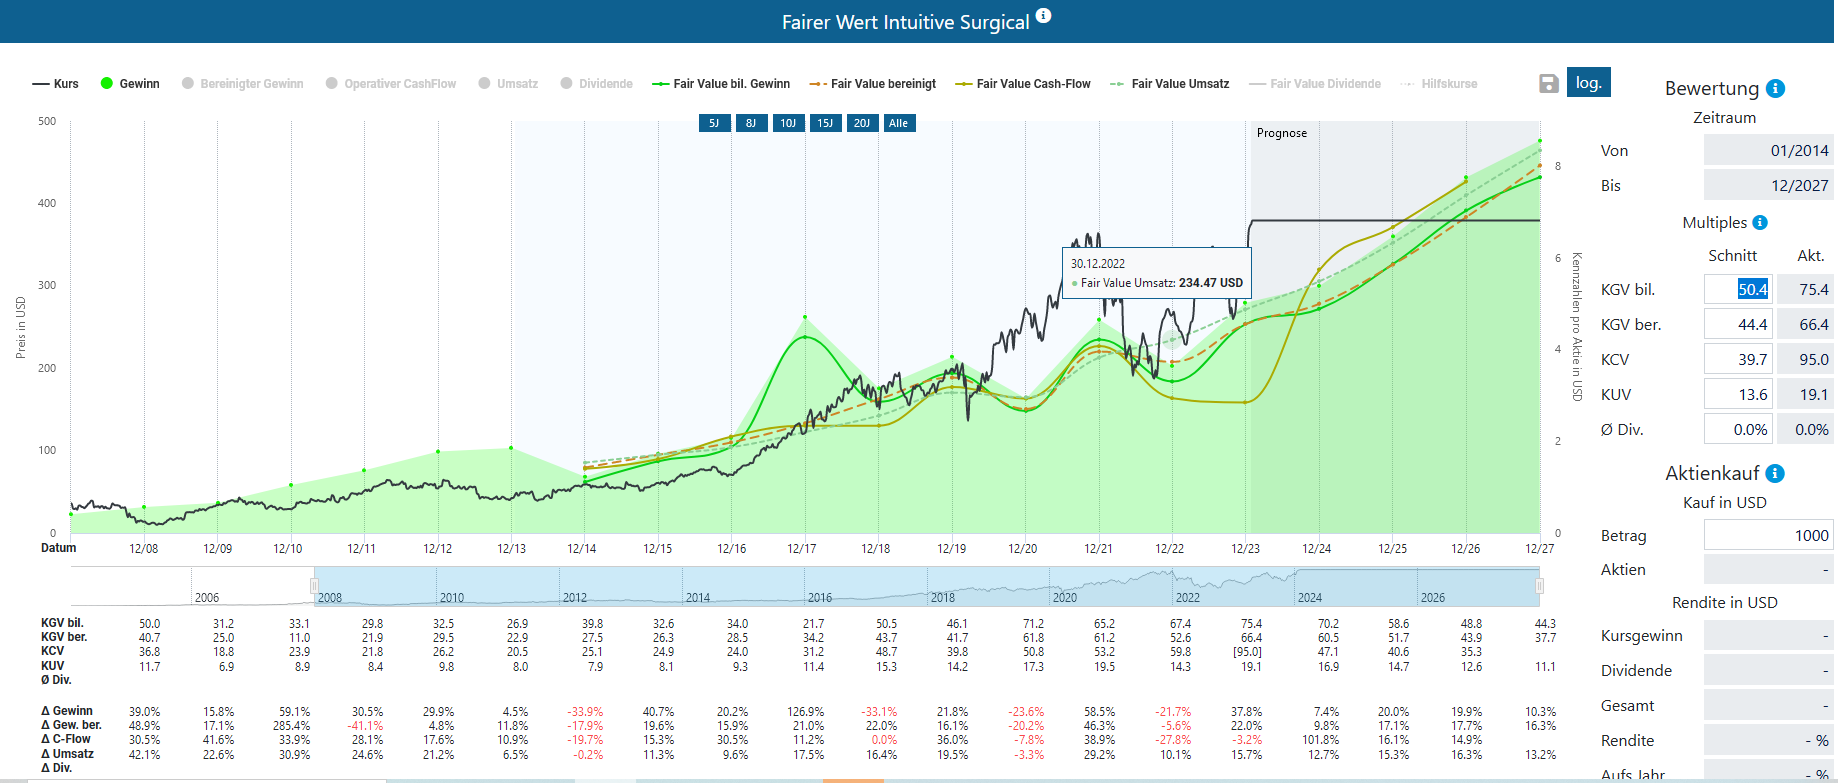The height and width of the screenshot is (783, 1838).
Task: Click the KGV ber. Akt. value 66.4
Action: 1805,324
